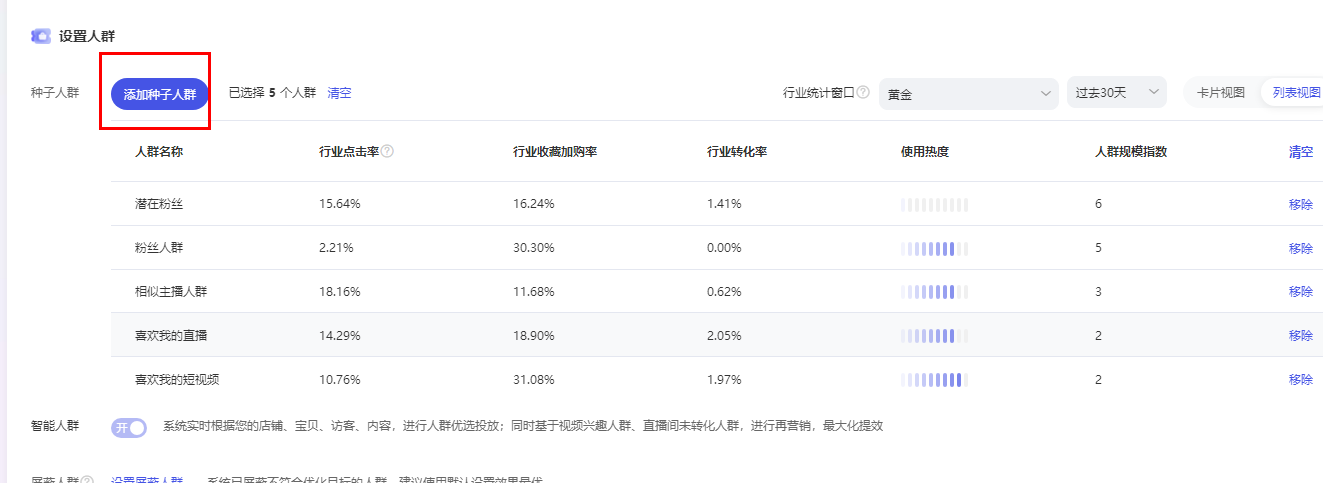Viewport: 1323px width, 483px height.
Task: Click 清空 next to 已选择 5 个人群
Action: tap(339, 93)
